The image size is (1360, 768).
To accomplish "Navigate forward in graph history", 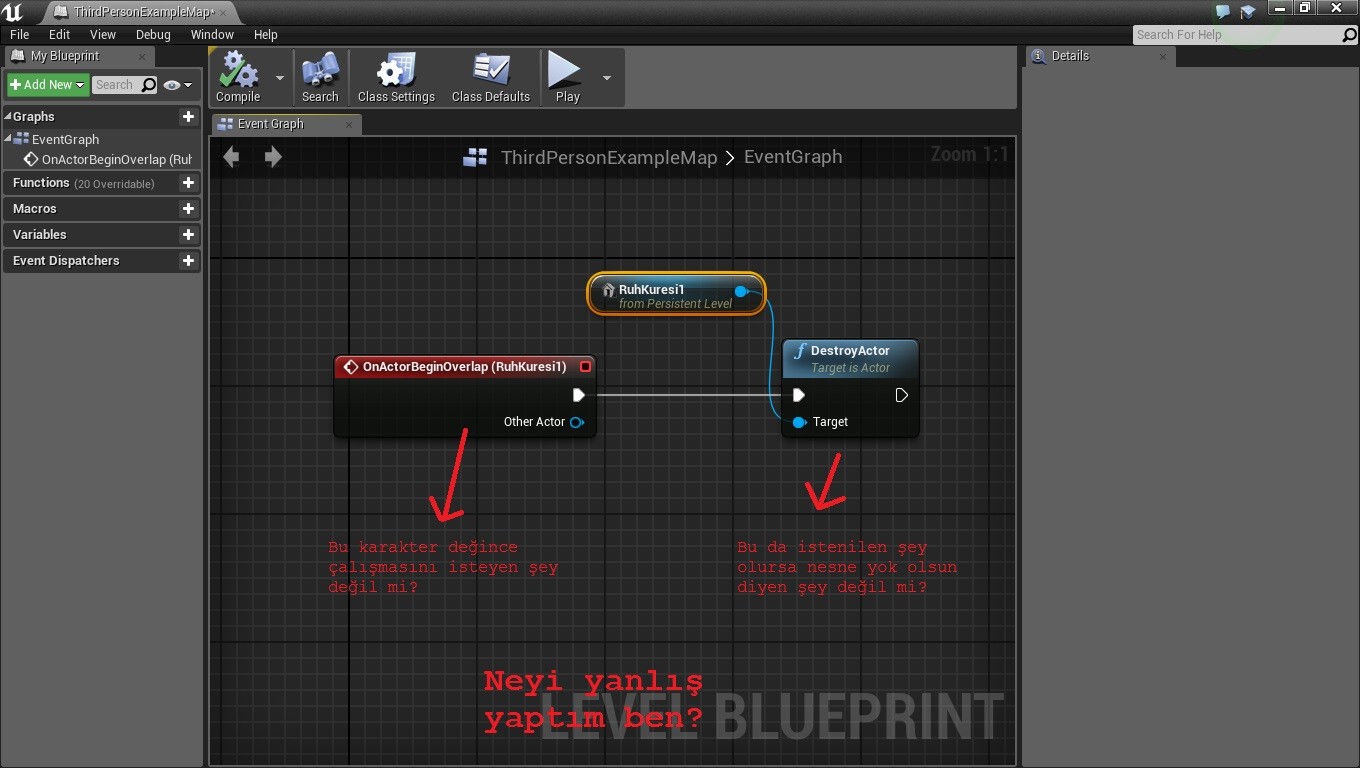I will tap(273, 157).
